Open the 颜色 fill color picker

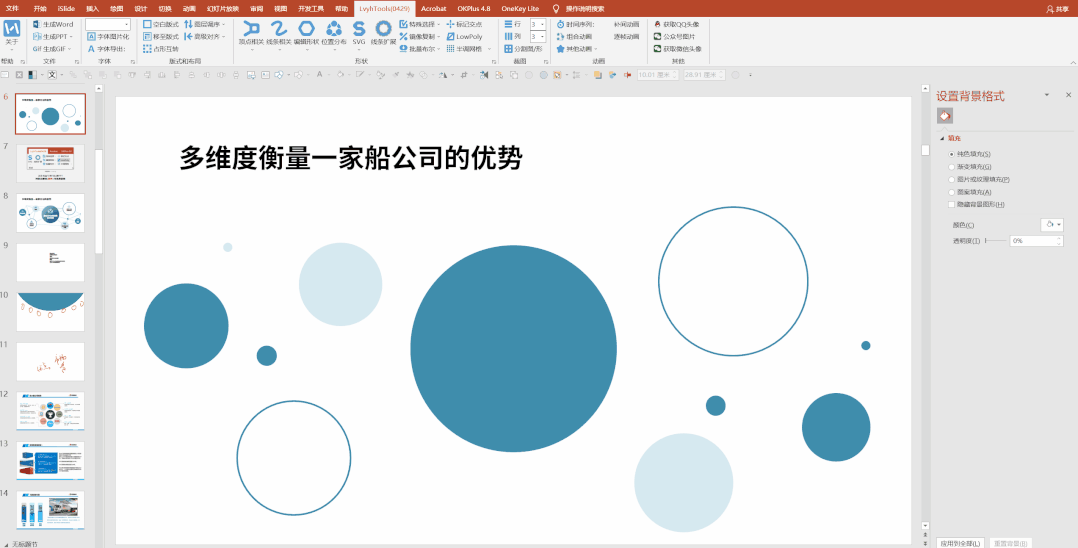point(1052,225)
